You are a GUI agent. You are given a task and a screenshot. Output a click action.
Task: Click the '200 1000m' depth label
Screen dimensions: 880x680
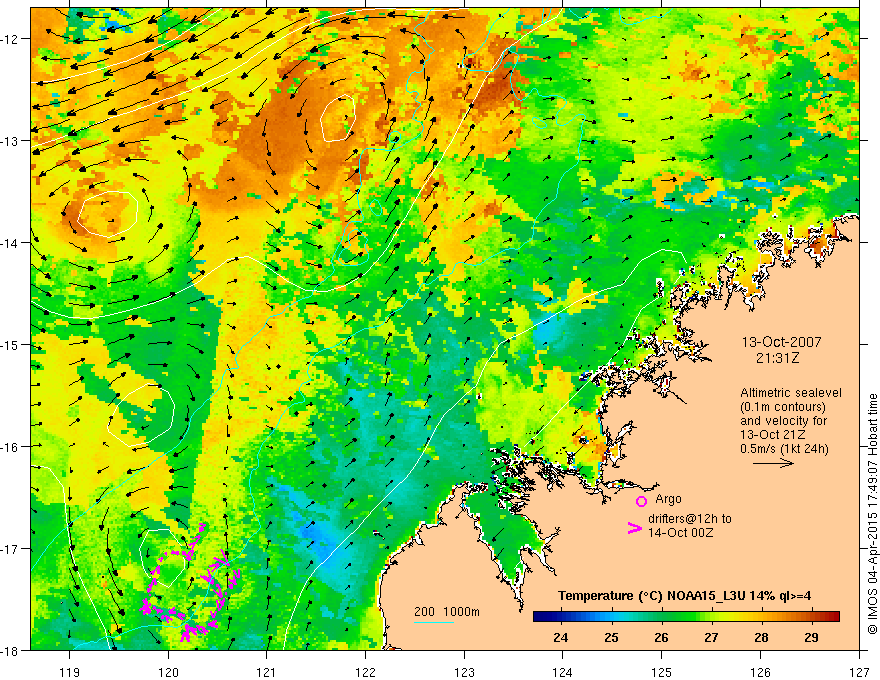(447, 612)
